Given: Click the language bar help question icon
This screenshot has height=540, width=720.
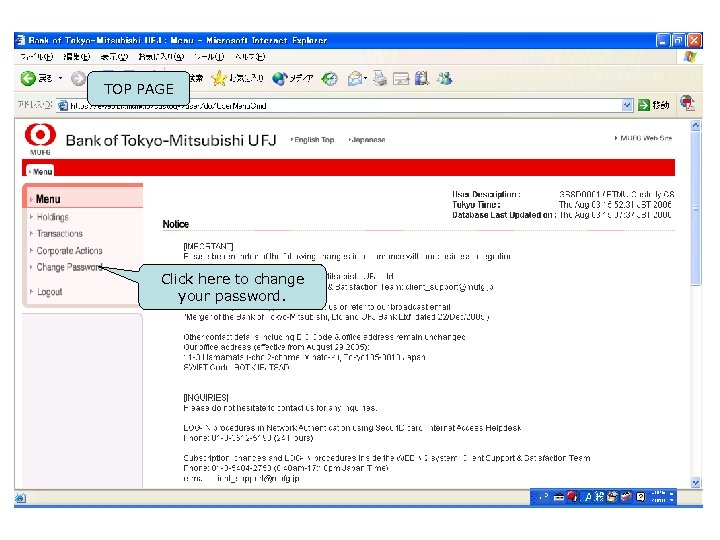Looking at the screenshot, I should click(x=641, y=497).
